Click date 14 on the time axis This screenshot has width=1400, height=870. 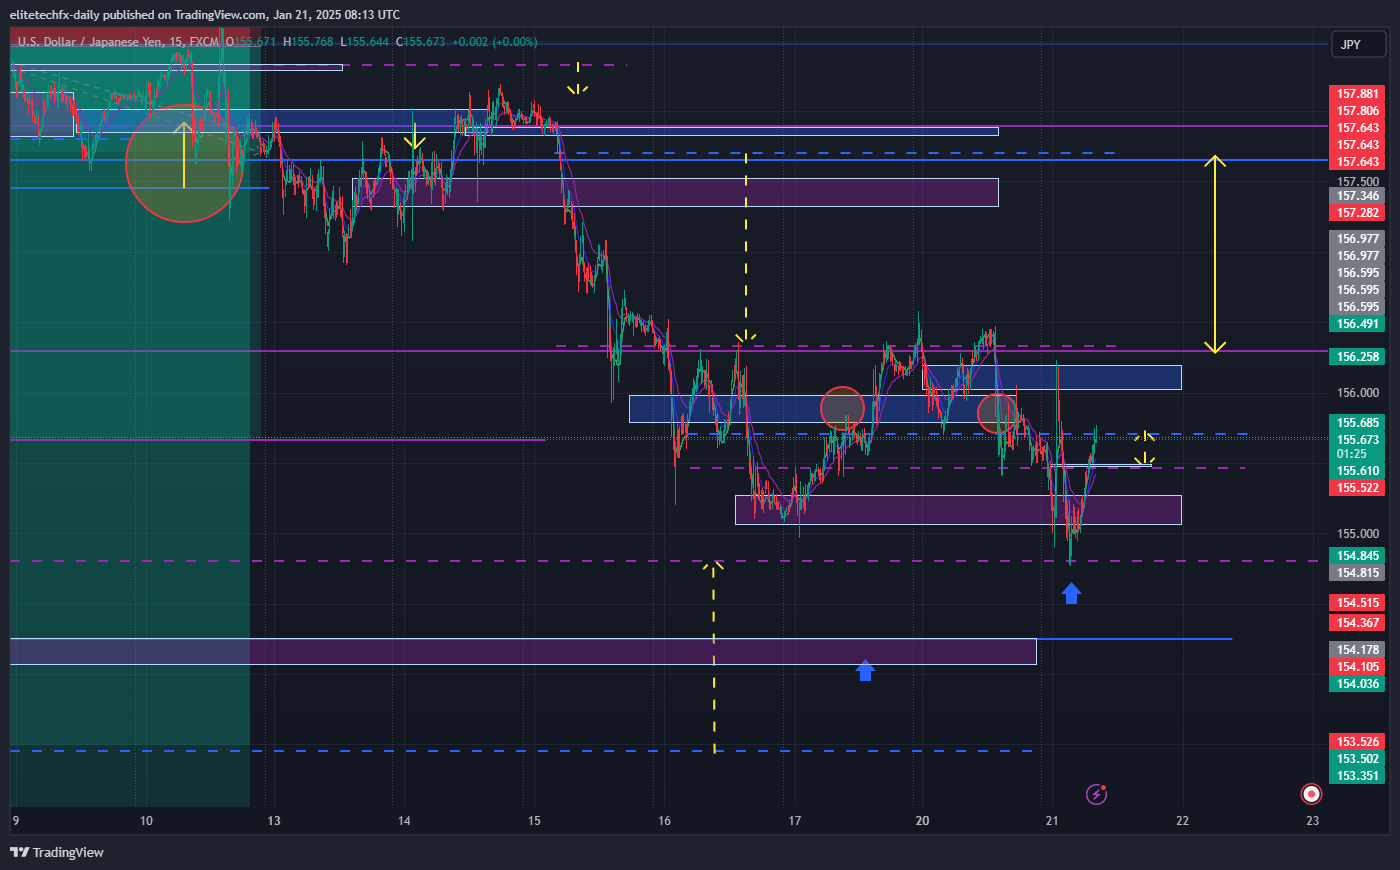[404, 821]
